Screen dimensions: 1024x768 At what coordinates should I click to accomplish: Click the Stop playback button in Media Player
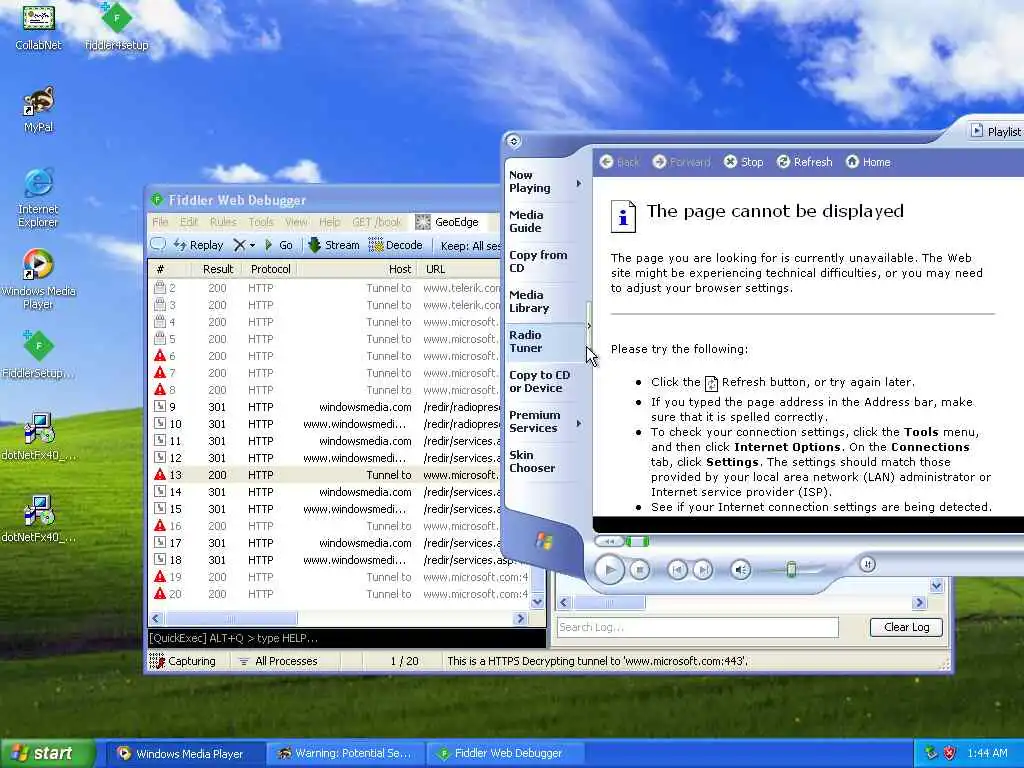coord(640,570)
